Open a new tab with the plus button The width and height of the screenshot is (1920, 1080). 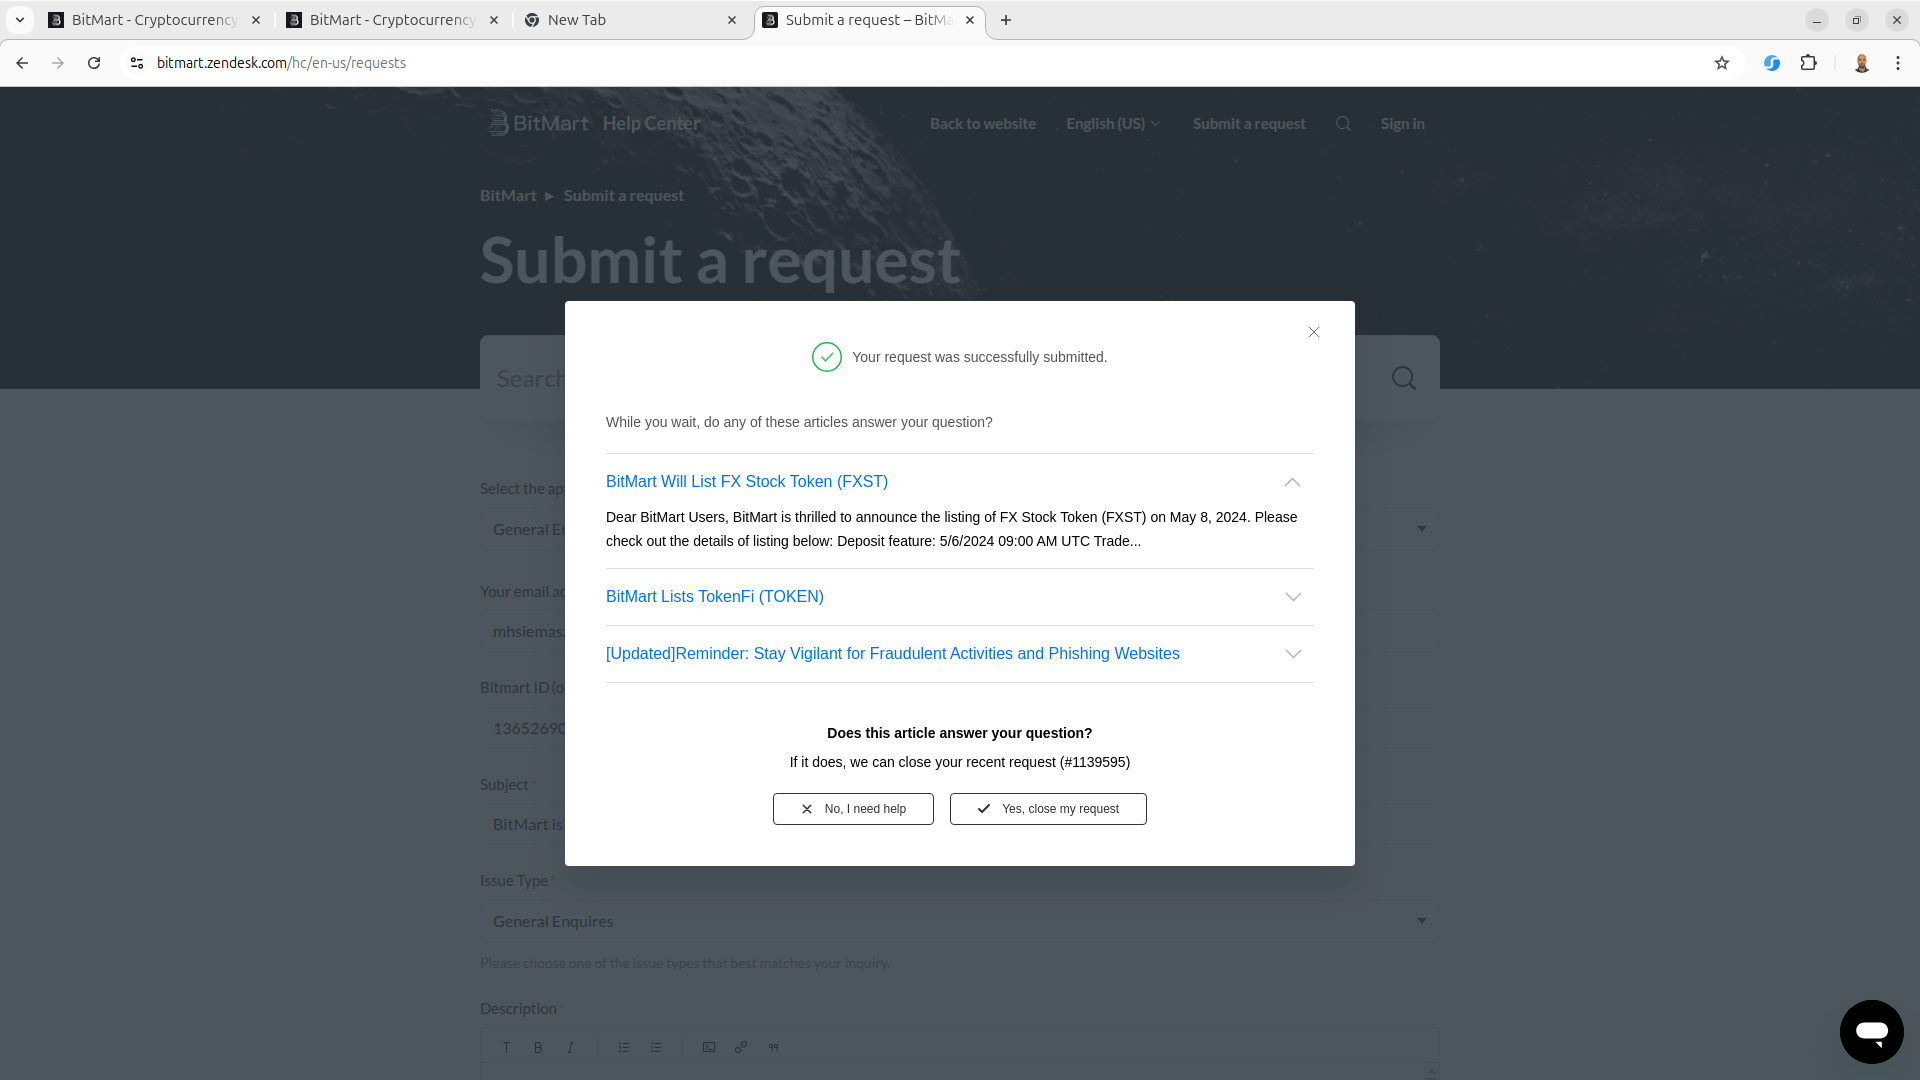1006,20
